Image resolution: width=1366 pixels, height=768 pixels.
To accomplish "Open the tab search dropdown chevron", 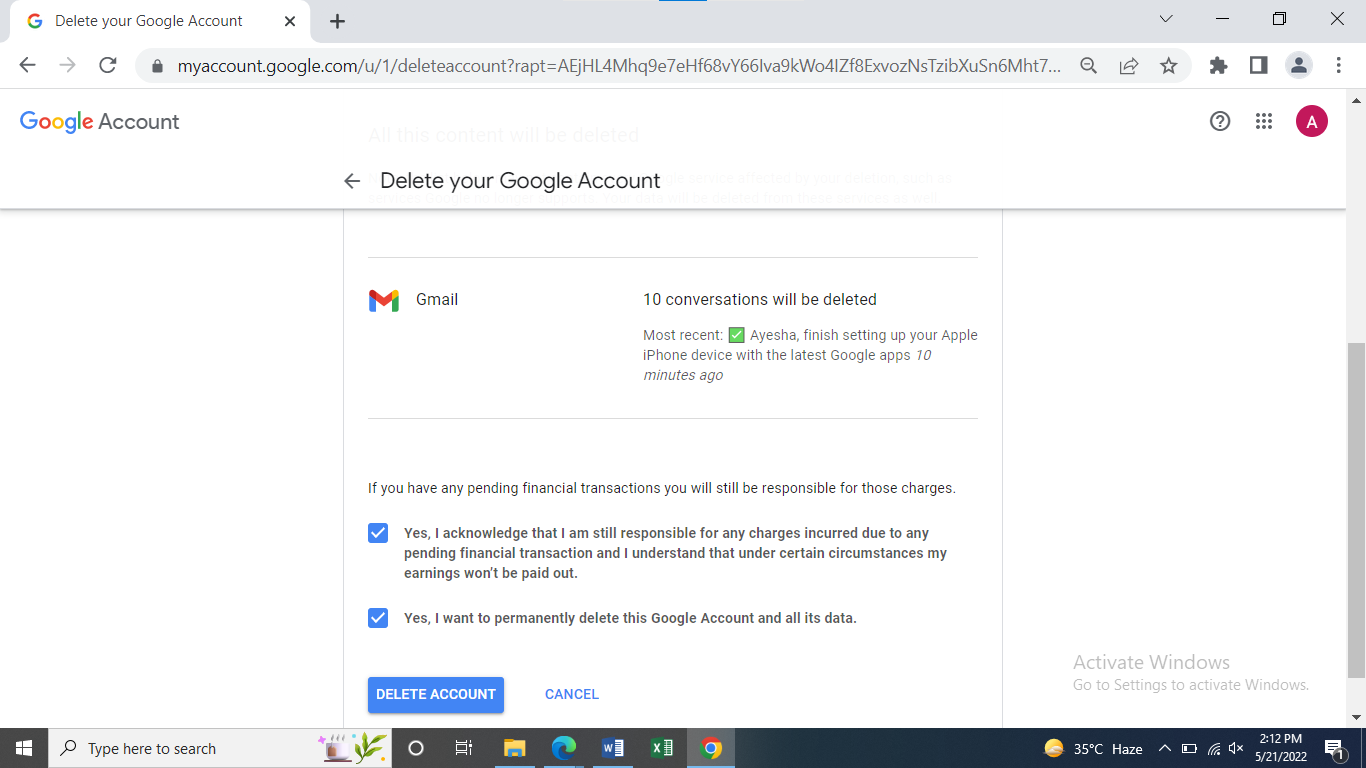I will [x=1166, y=19].
